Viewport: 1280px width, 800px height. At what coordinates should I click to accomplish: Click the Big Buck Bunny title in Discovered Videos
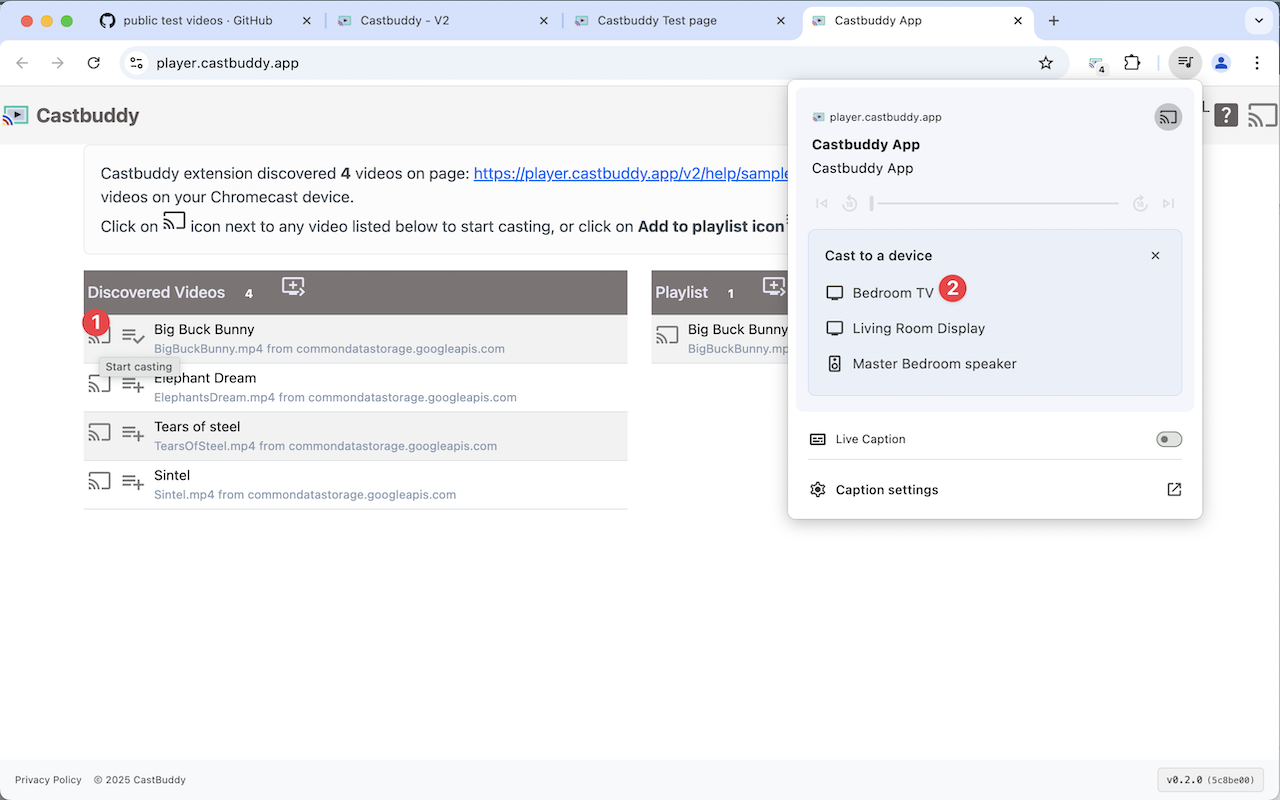pyautogui.click(x=204, y=329)
